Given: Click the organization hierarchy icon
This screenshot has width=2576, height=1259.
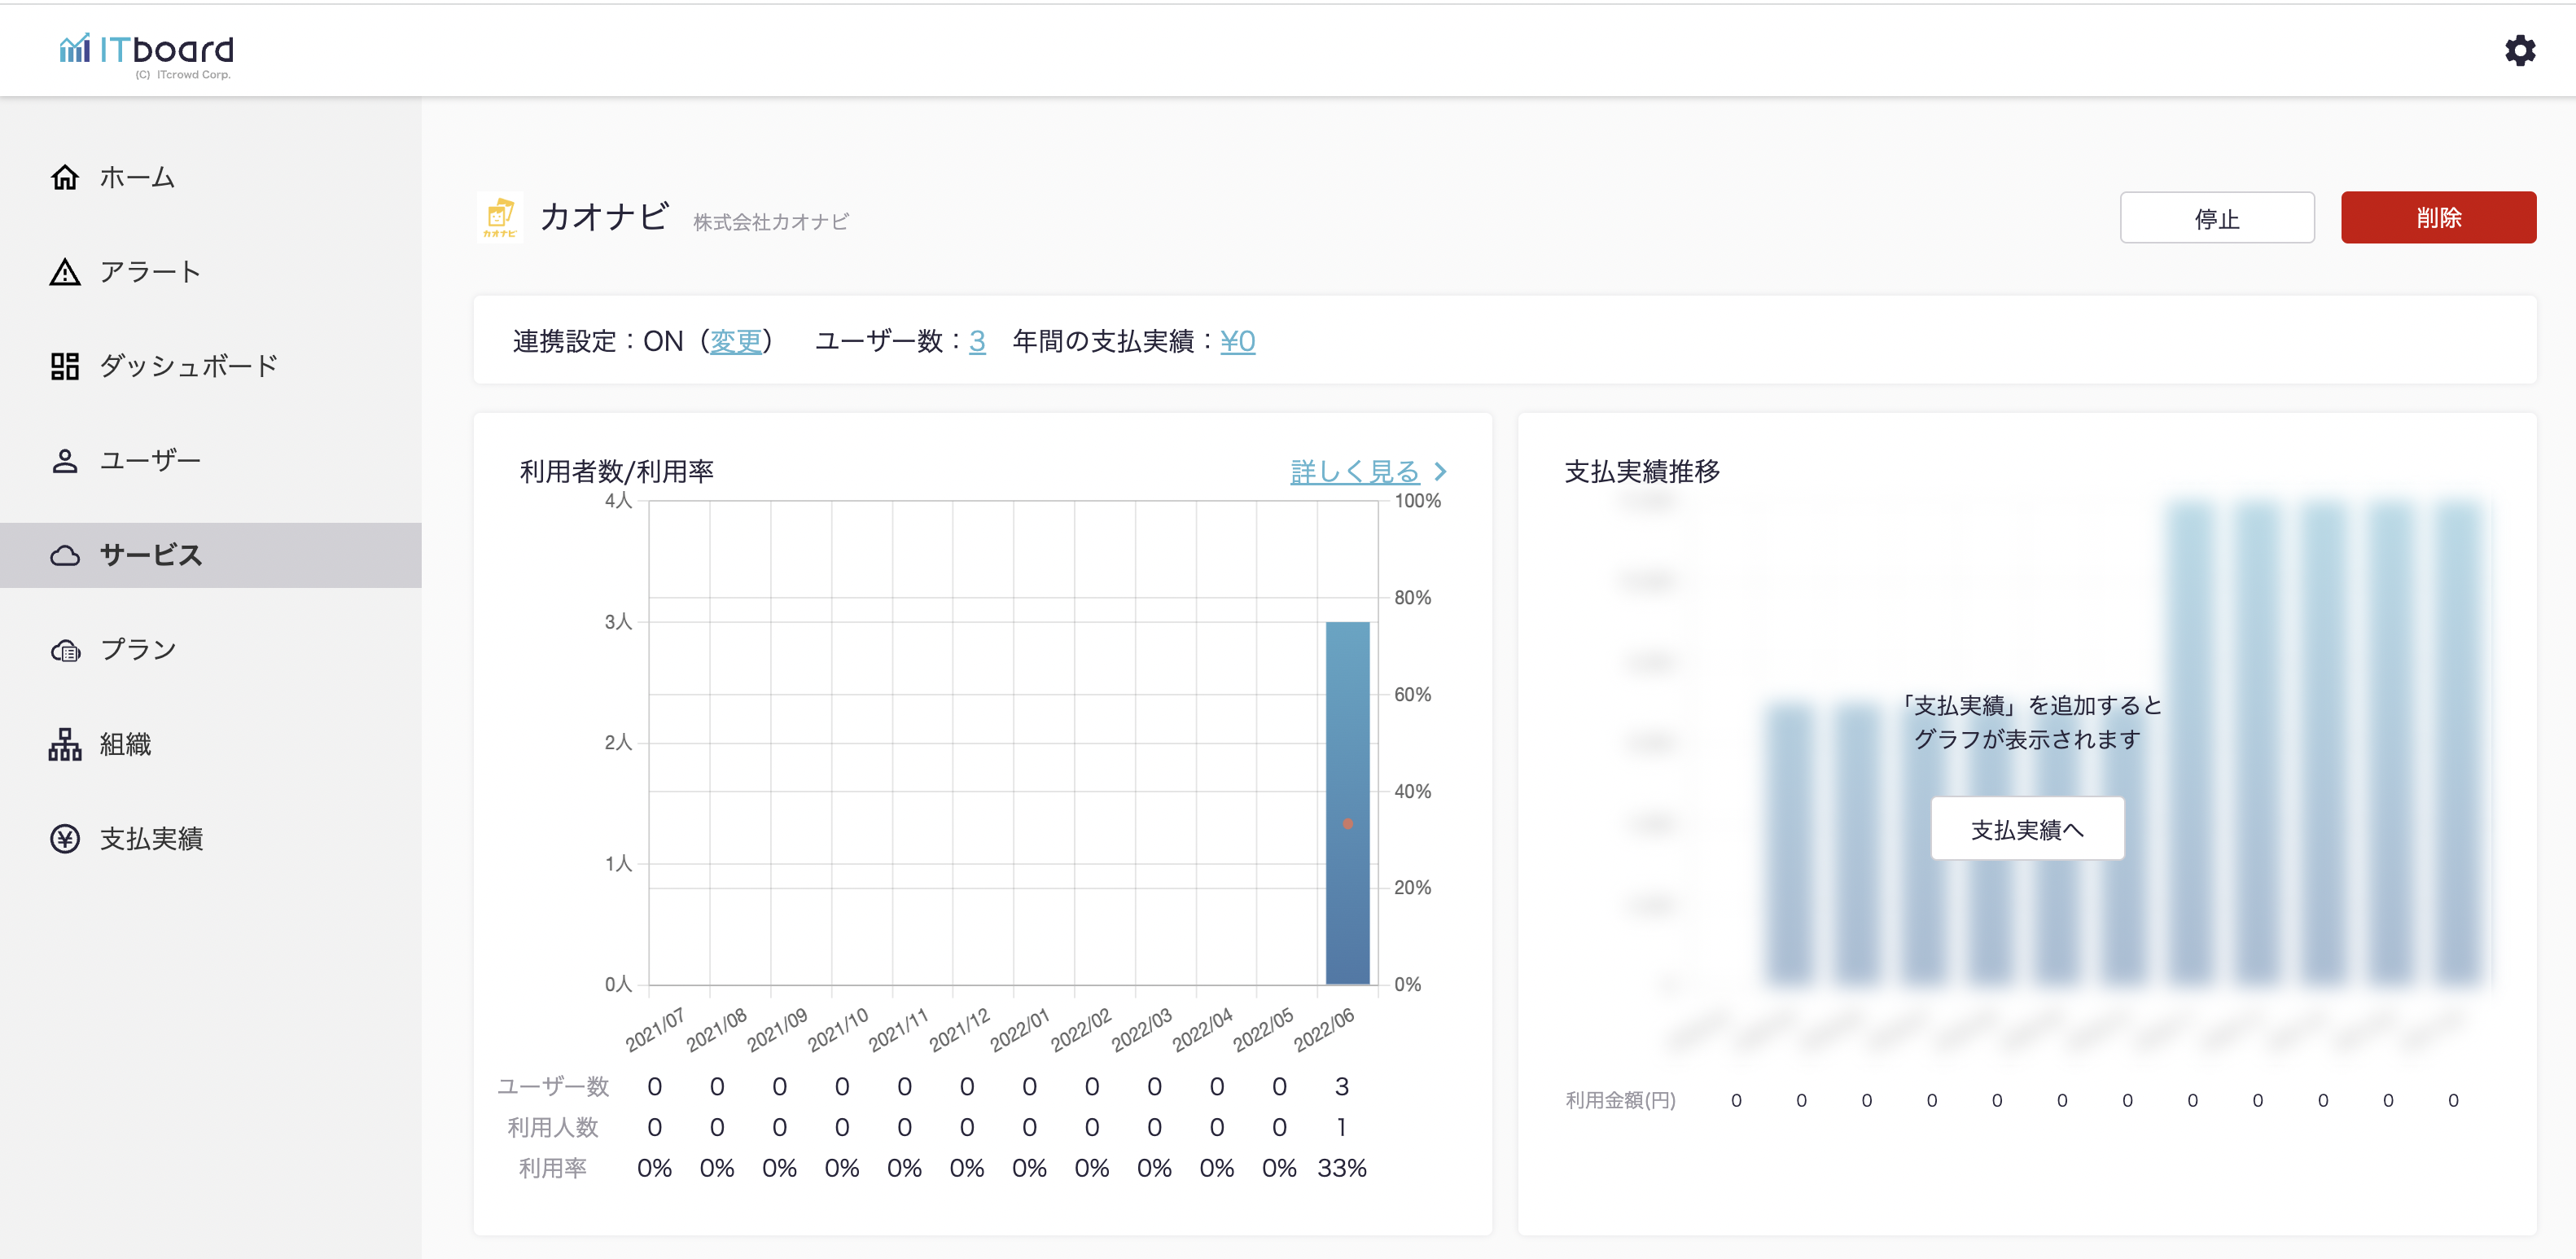Looking at the screenshot, I should [x=65, y=744].
